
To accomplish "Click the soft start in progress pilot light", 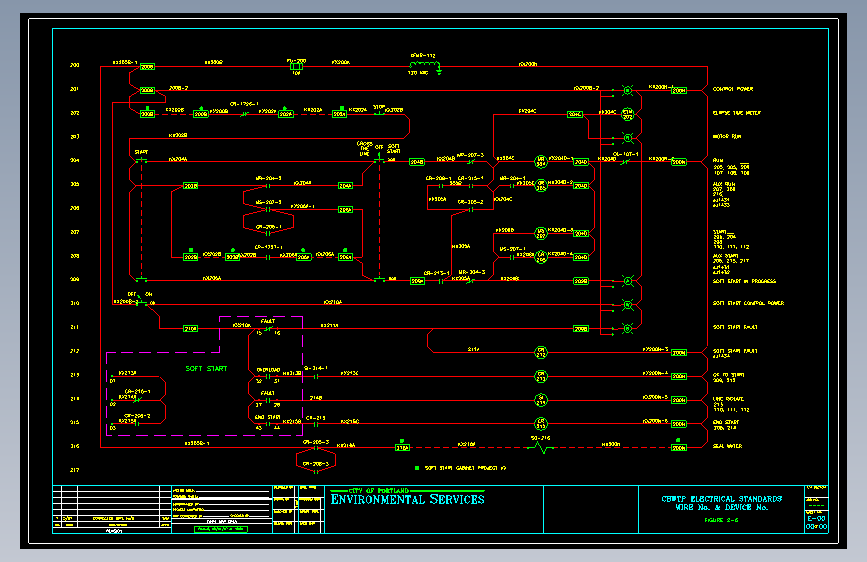I will pyautogui.click(x=628, y=281).
